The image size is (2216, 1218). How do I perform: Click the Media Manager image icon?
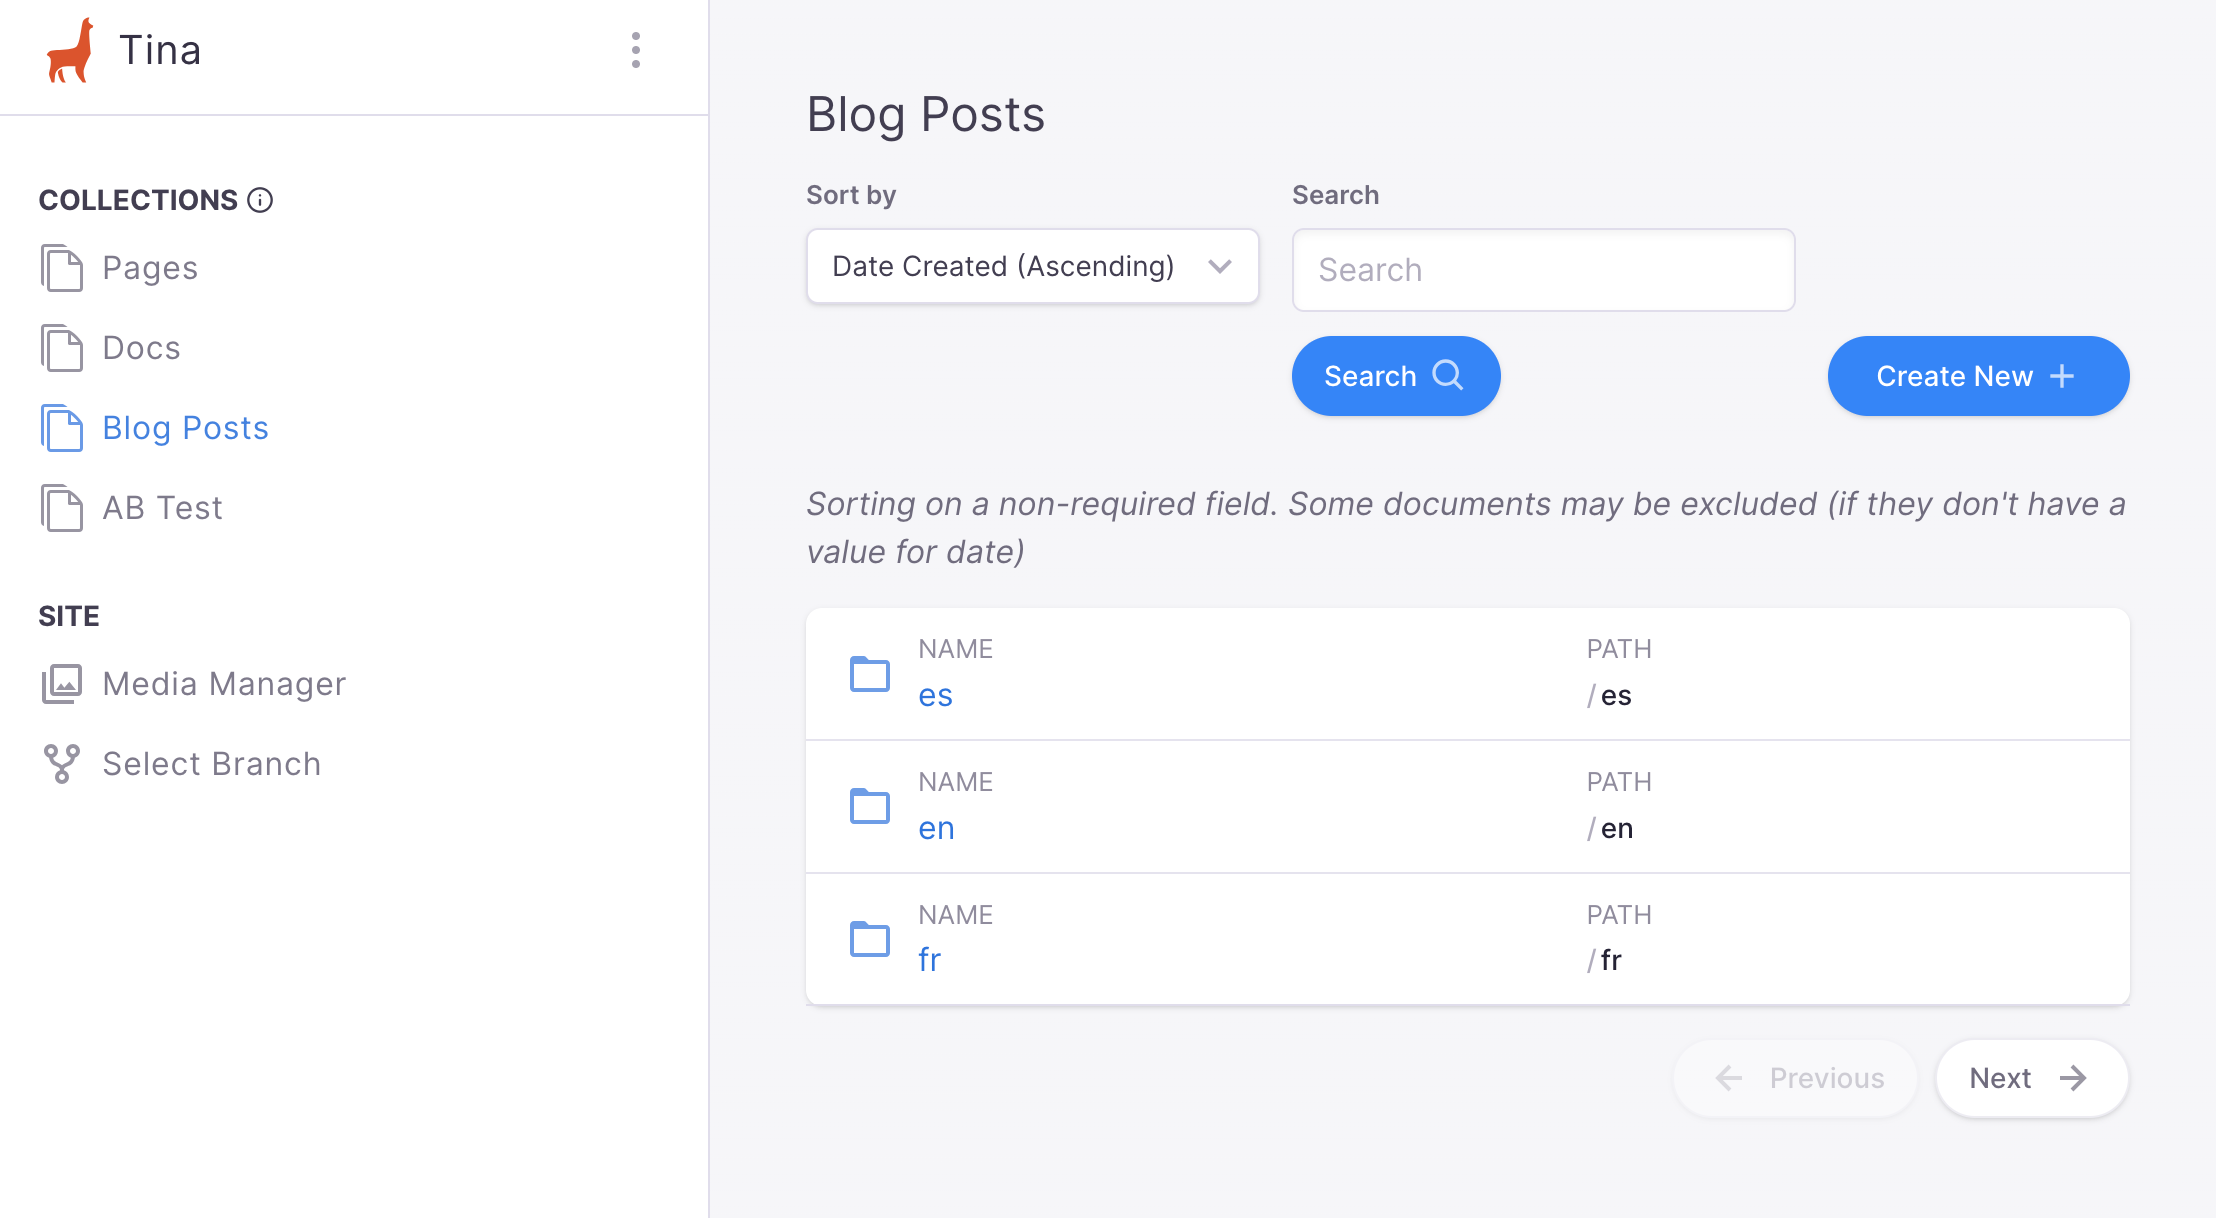pyautogui.click(x=62, y=684)
